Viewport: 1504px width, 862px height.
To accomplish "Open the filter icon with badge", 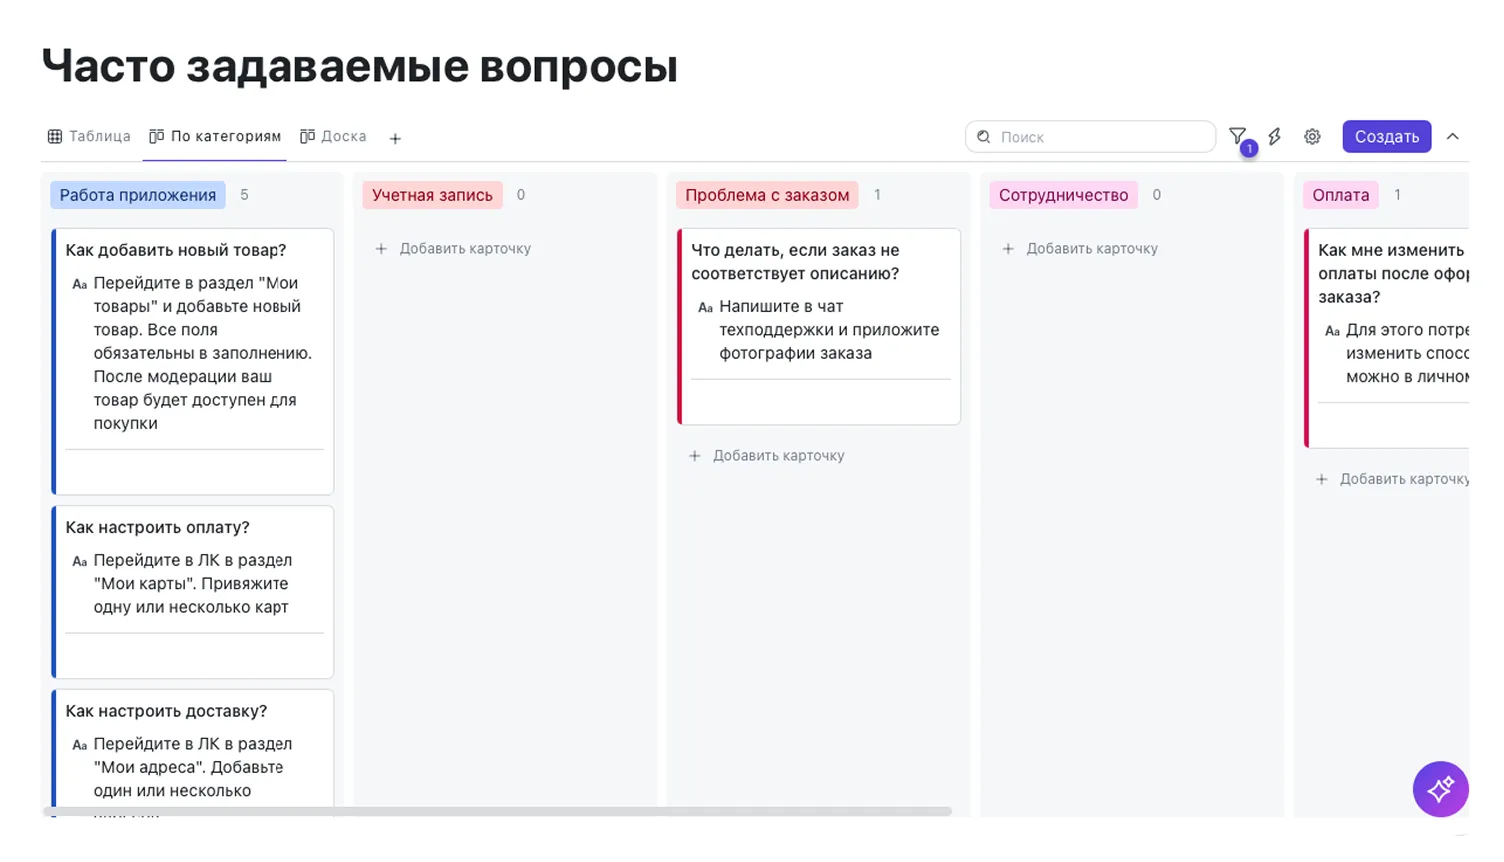I will click(1238, 137).
